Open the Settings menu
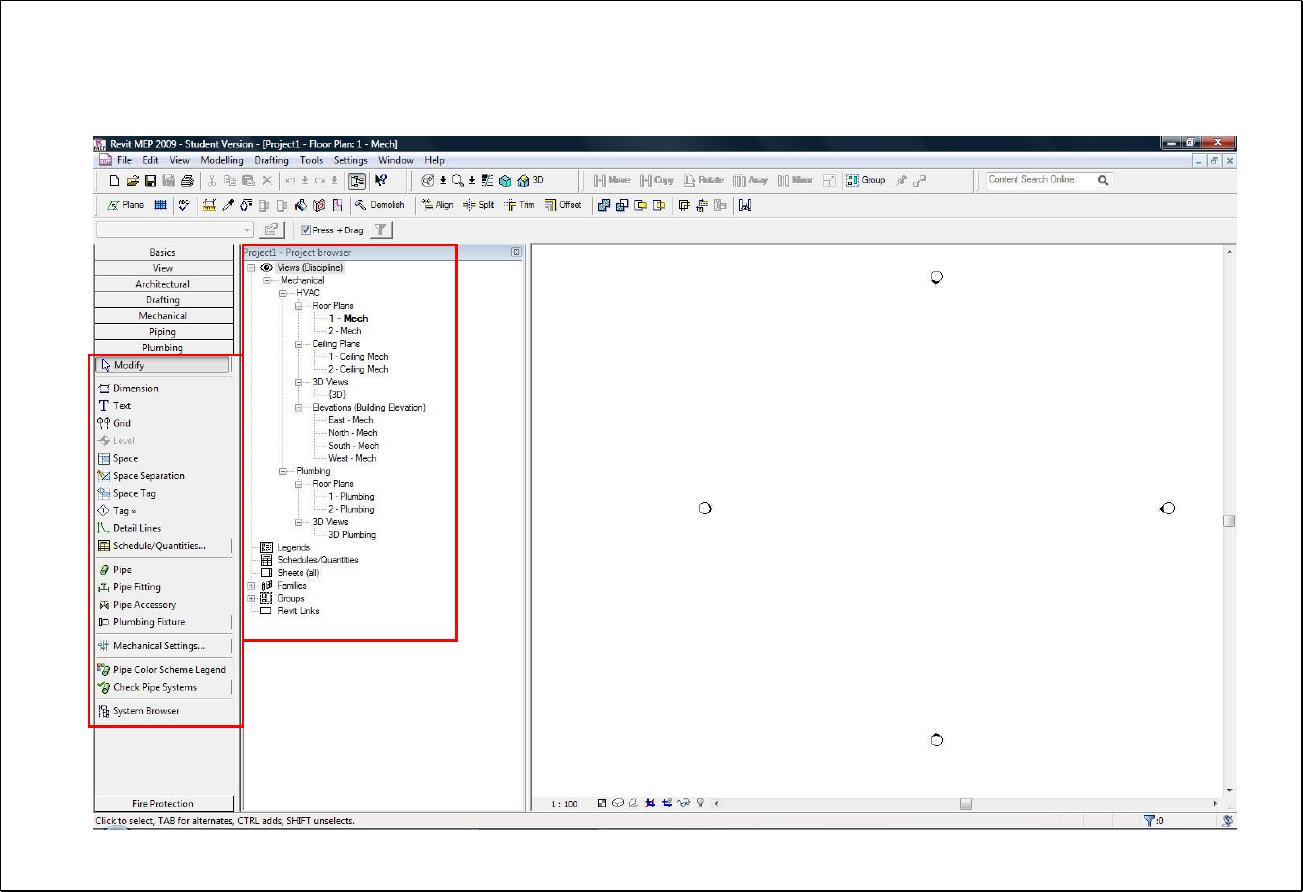 click(350, 160)
